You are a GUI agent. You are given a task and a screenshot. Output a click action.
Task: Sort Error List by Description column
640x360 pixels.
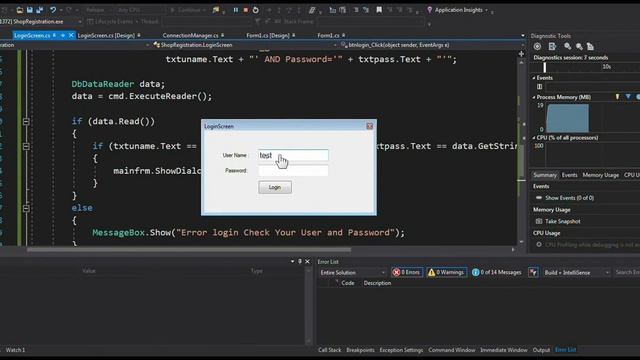(377, 283)
